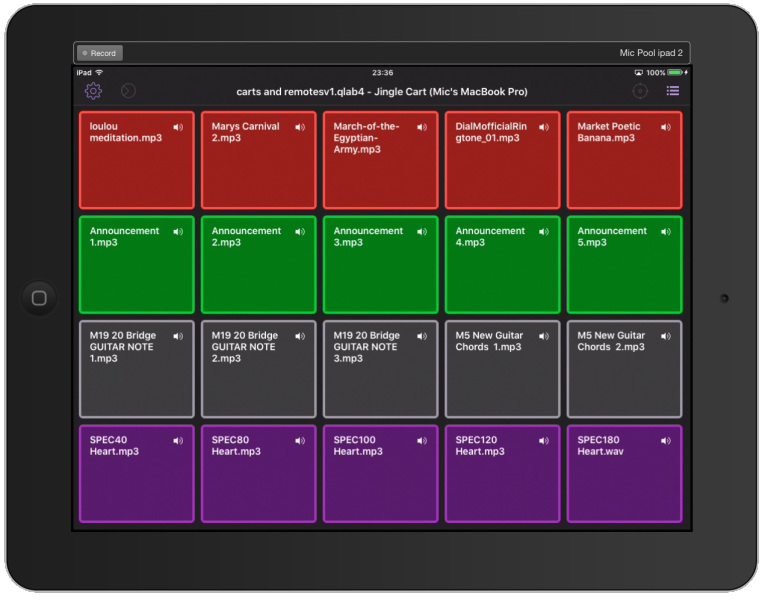Click speaker icon on SPEC180 Heart cart
The image size is (768, 600).
coord(666,440)
